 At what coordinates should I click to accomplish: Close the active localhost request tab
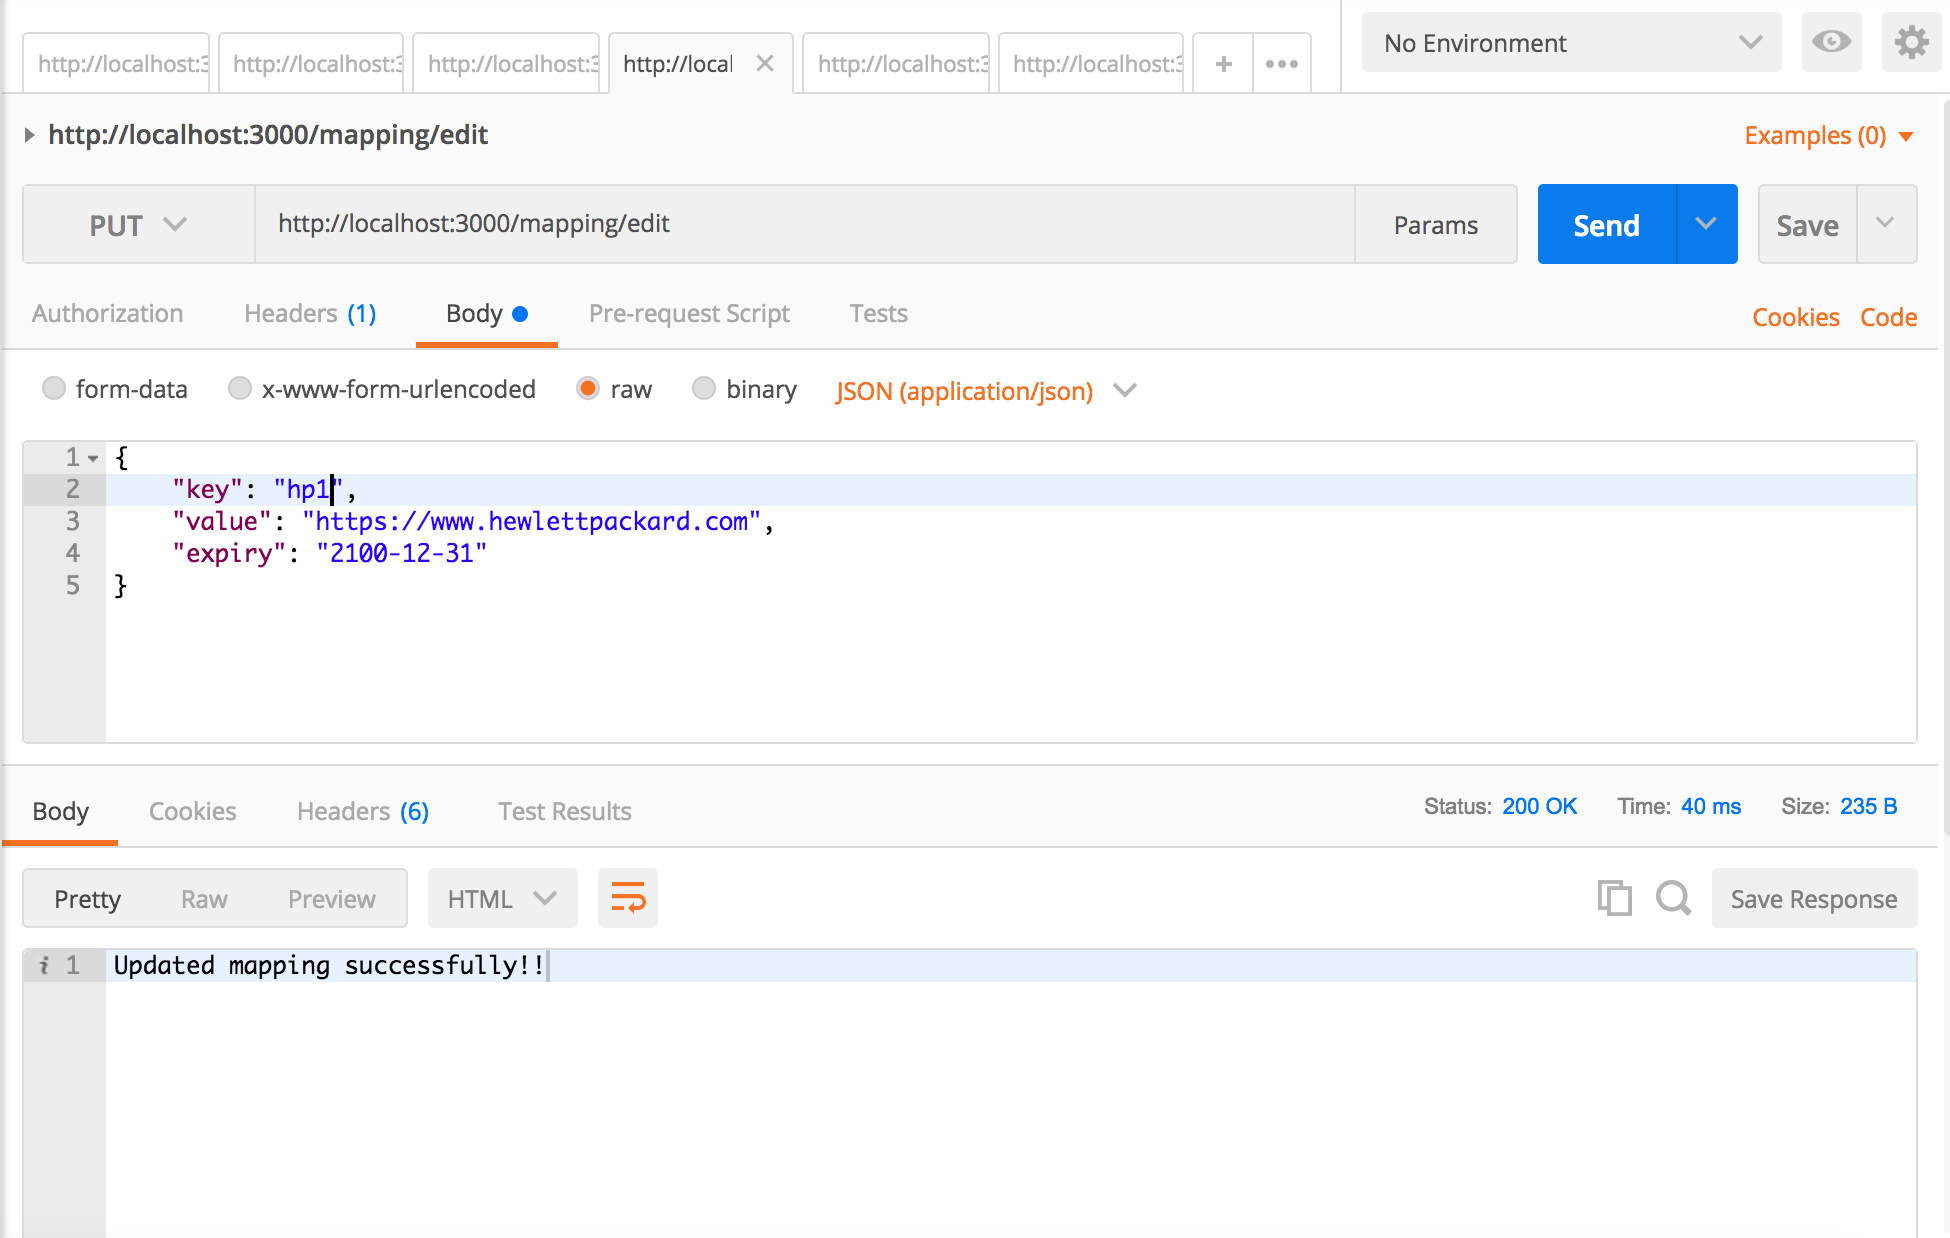click(765, 64)
